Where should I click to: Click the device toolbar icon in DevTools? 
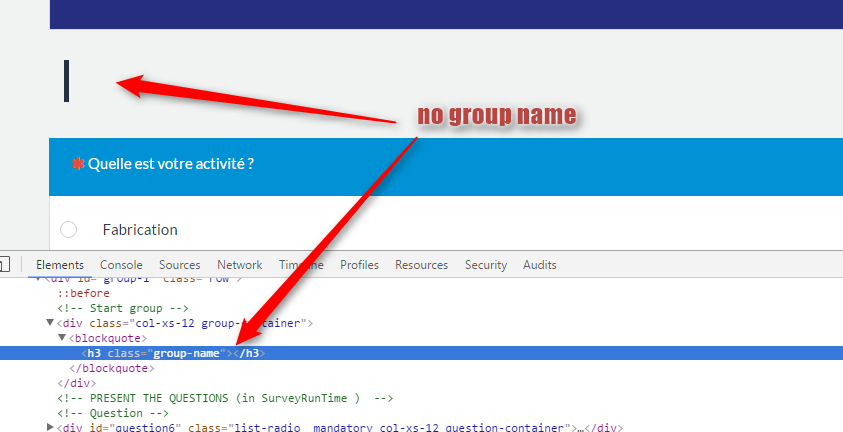pyautogui.click(x=4, y=265)
